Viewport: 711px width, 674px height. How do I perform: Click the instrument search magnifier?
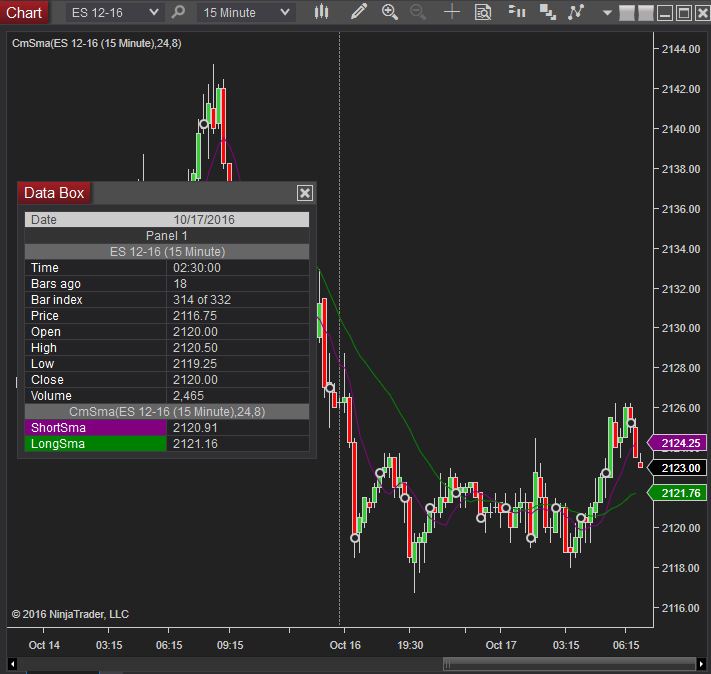point(178,12)
